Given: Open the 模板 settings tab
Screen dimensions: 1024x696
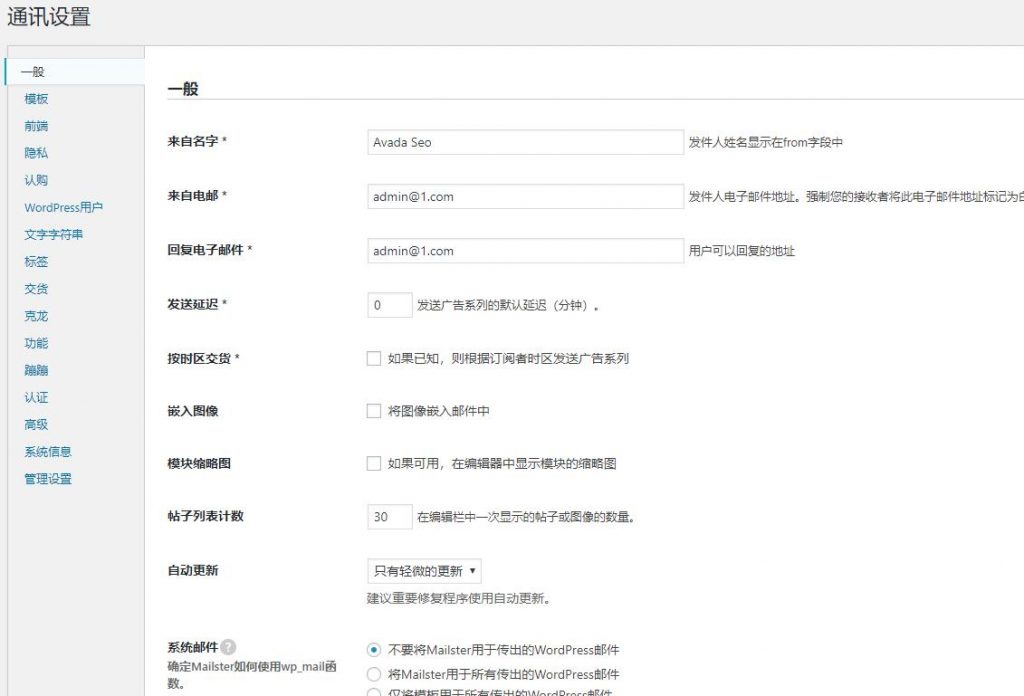Looking at the screenshot, I should tap(36, 99).
